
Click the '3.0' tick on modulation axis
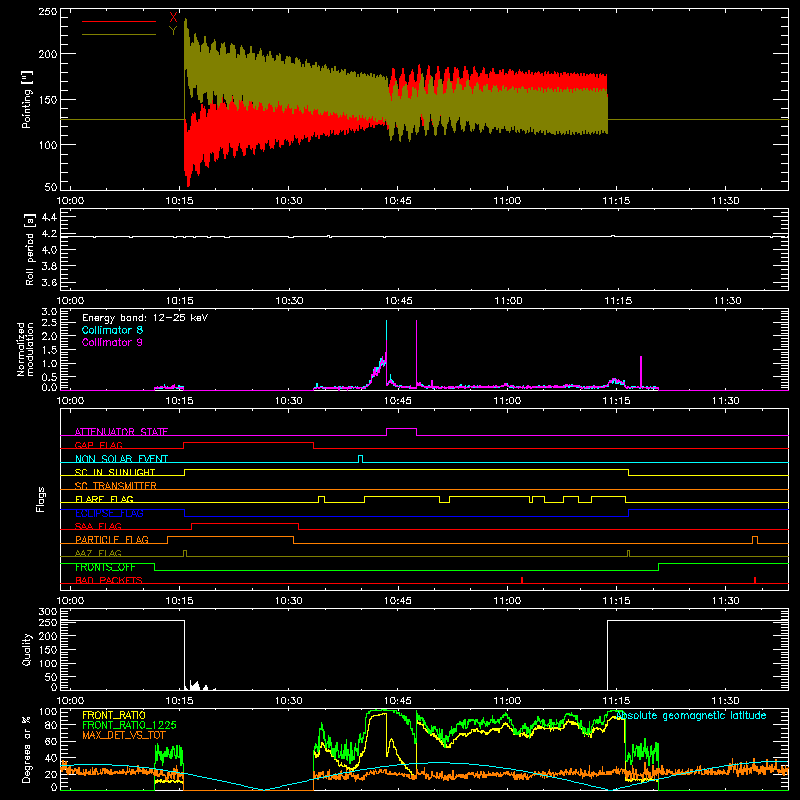pos(49,312)
